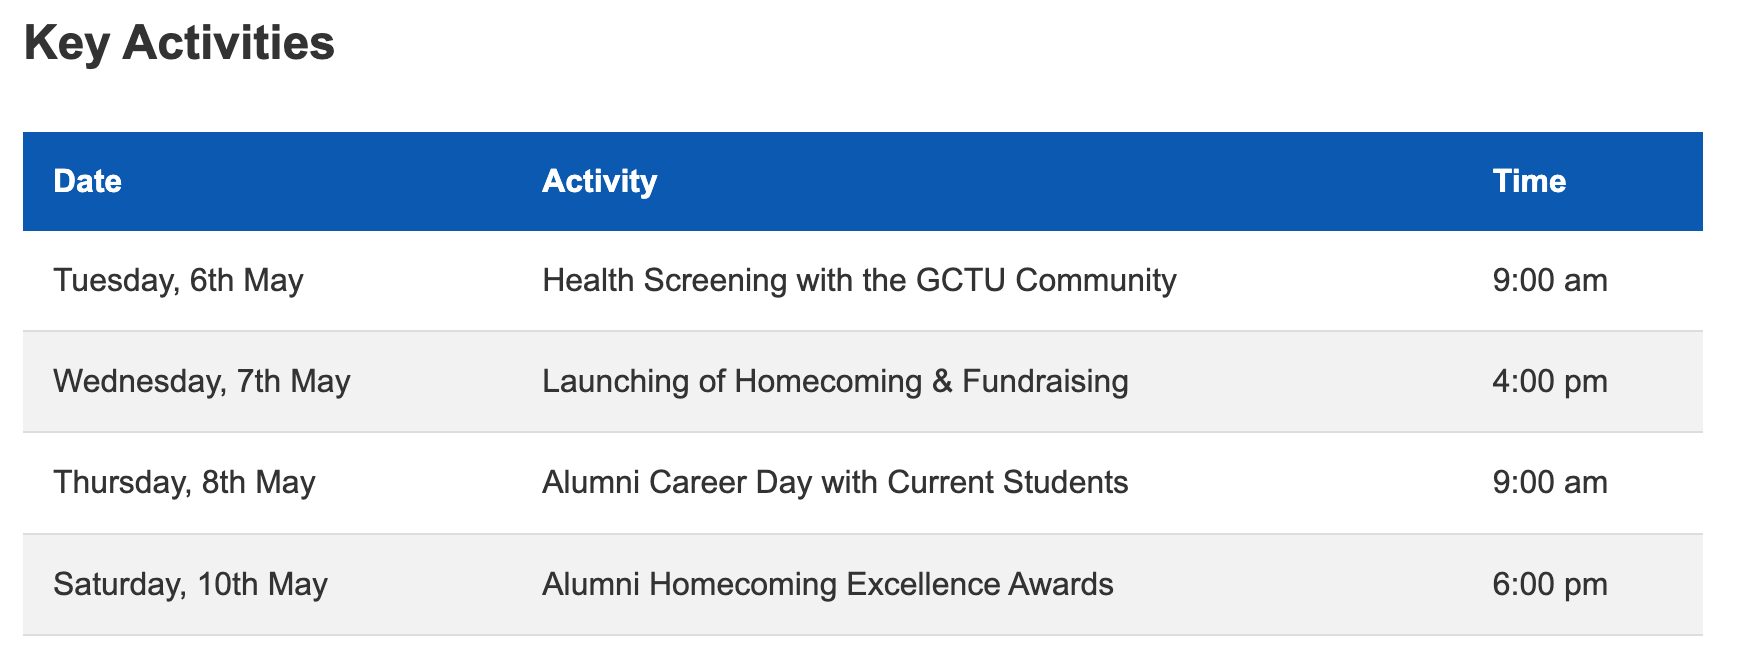This screenshot has height=664, width=1742.
Task: Click the 9:00 am time for Career Day
Action: point(1550,482)
